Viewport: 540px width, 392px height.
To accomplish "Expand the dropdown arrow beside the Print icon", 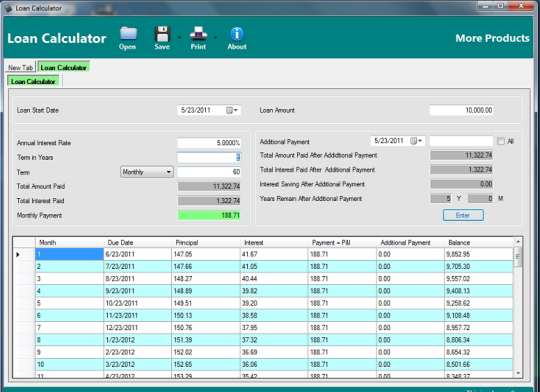I will coord(216,37).
